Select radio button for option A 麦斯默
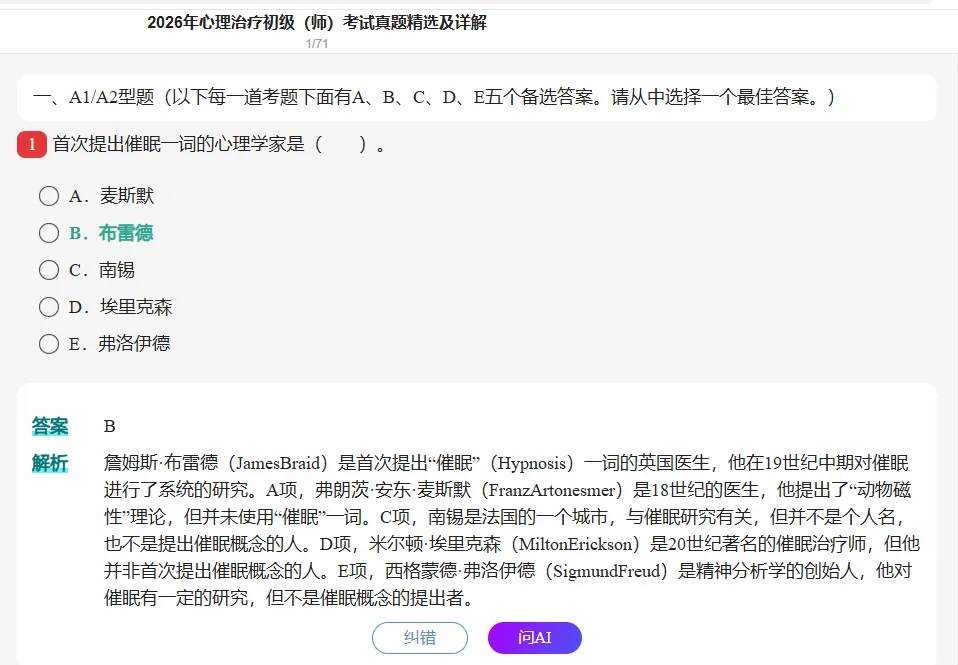The height and width of the screenshot is (665, 958). [49, 196]
